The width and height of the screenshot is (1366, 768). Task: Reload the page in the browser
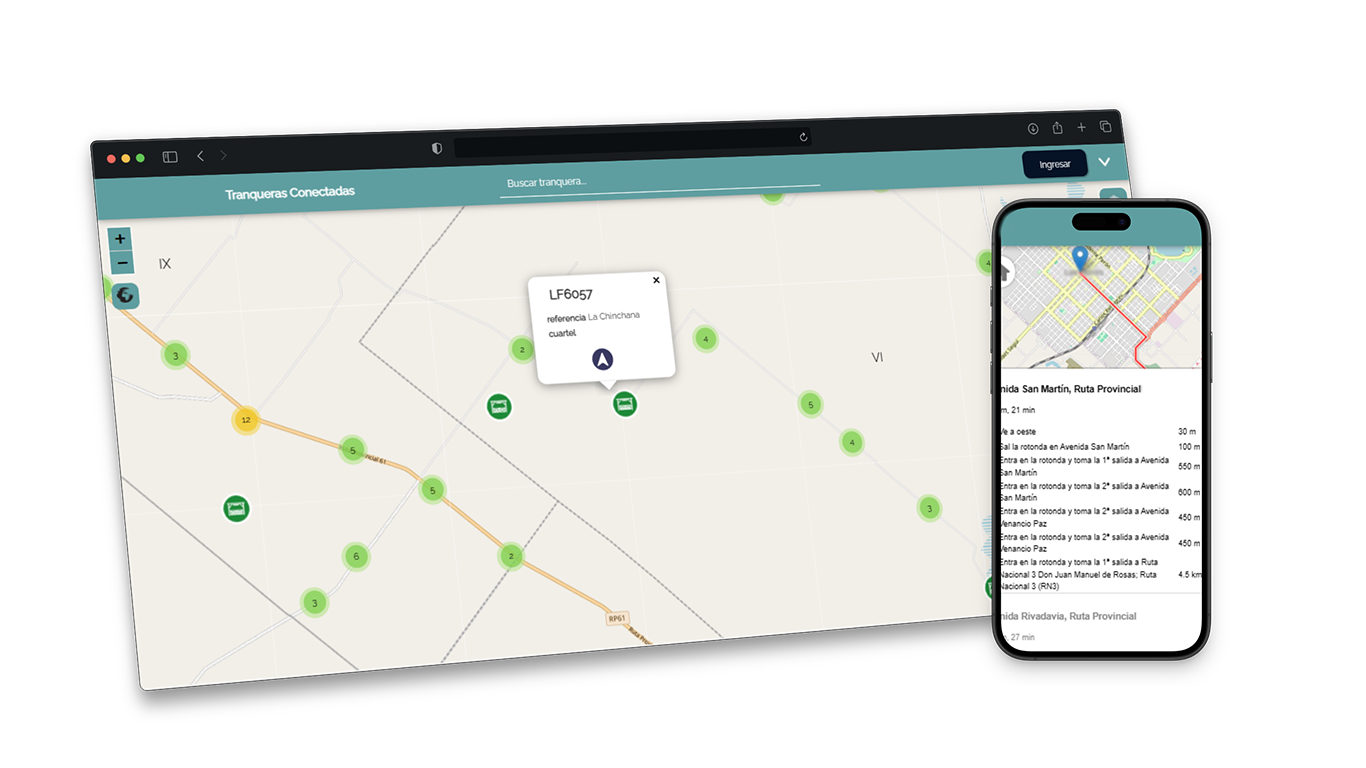(x=803, y=137)
